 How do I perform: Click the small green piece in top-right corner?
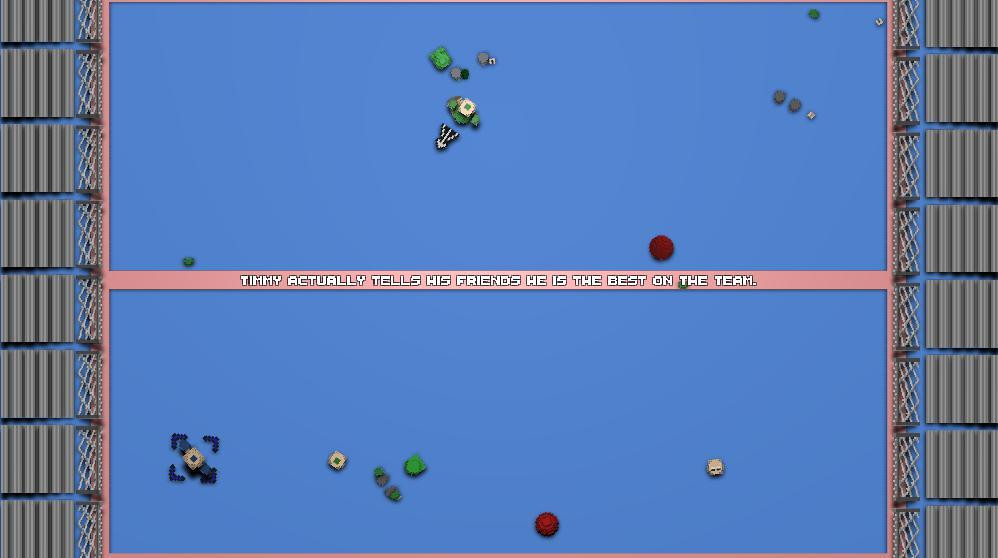tap(813, 13)
